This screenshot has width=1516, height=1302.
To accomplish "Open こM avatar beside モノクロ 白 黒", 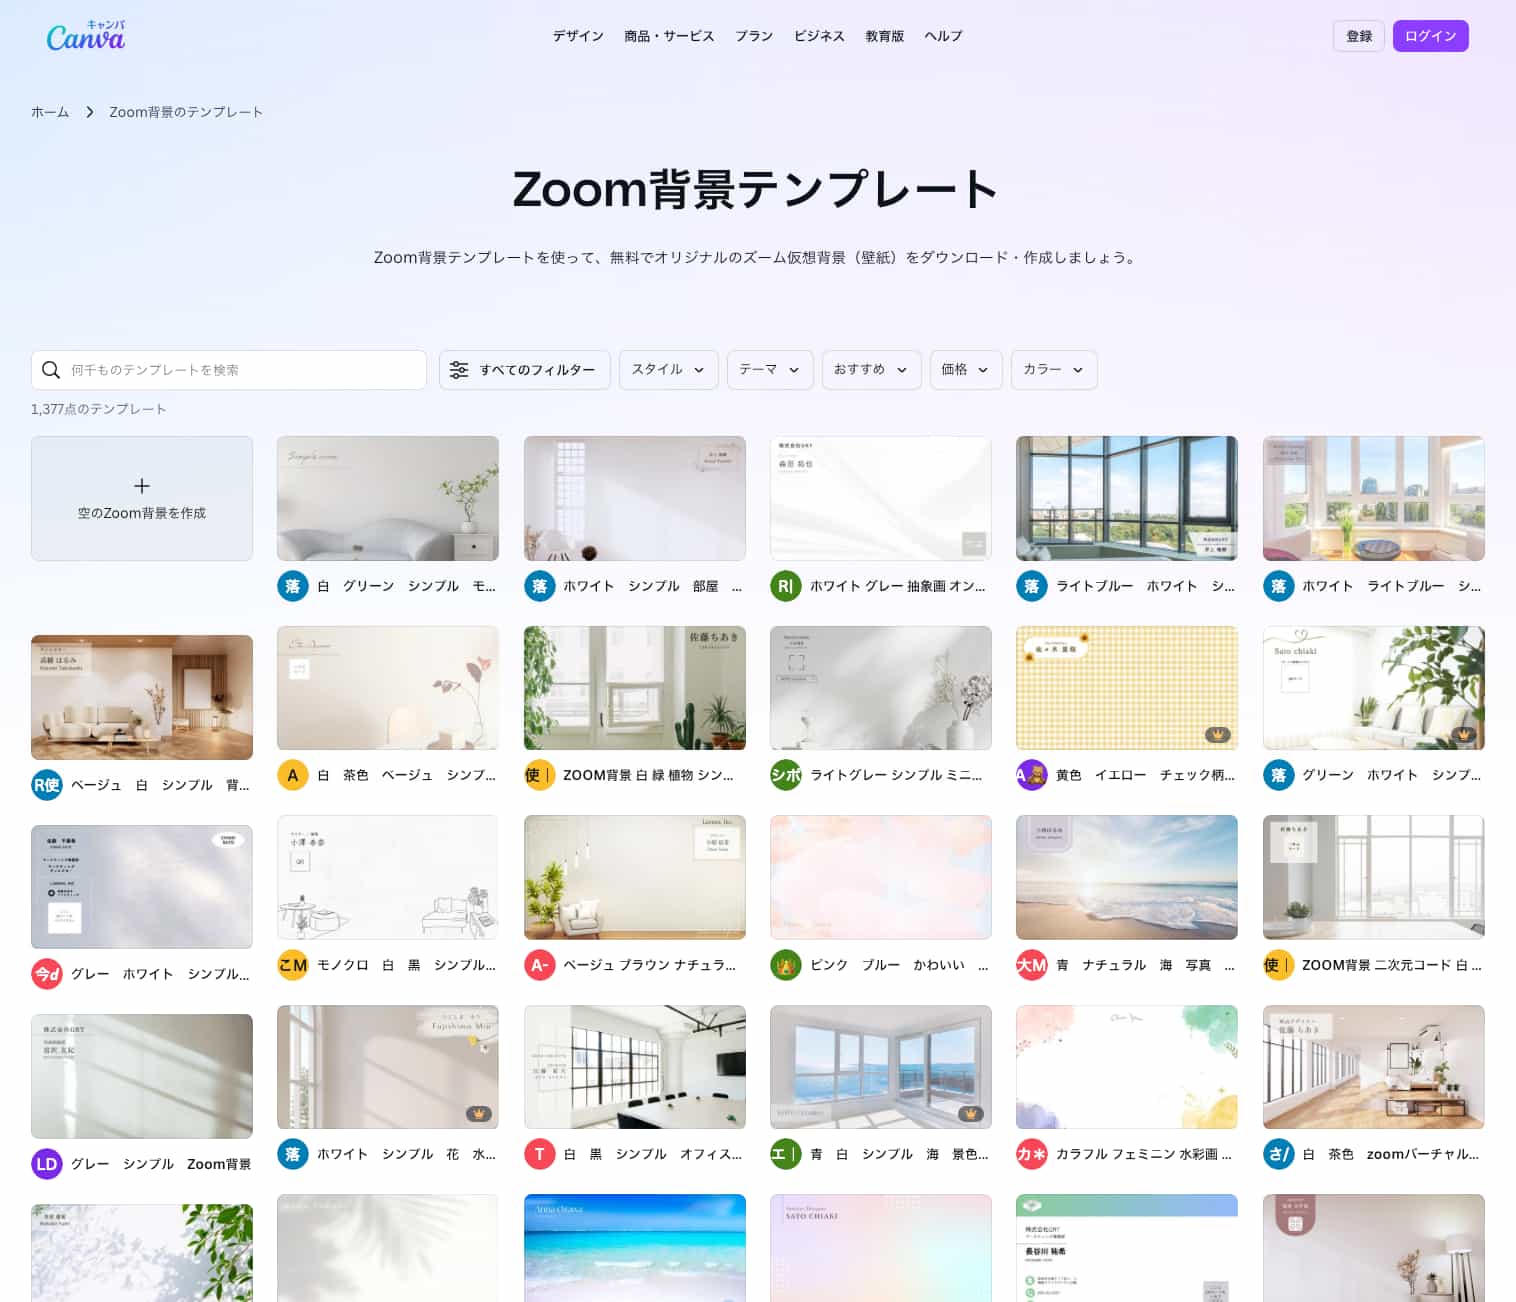I will pyautogui.click(x=293, y=965).
